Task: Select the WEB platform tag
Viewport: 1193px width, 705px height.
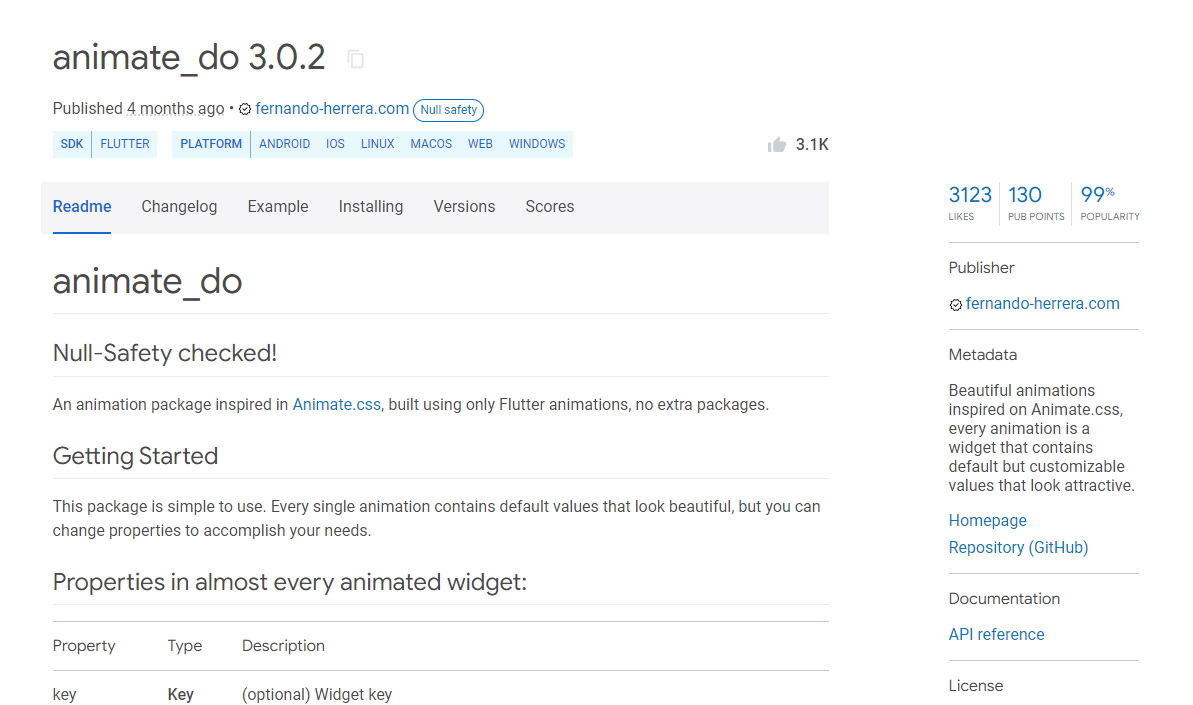Action: [x=480, y=144]
